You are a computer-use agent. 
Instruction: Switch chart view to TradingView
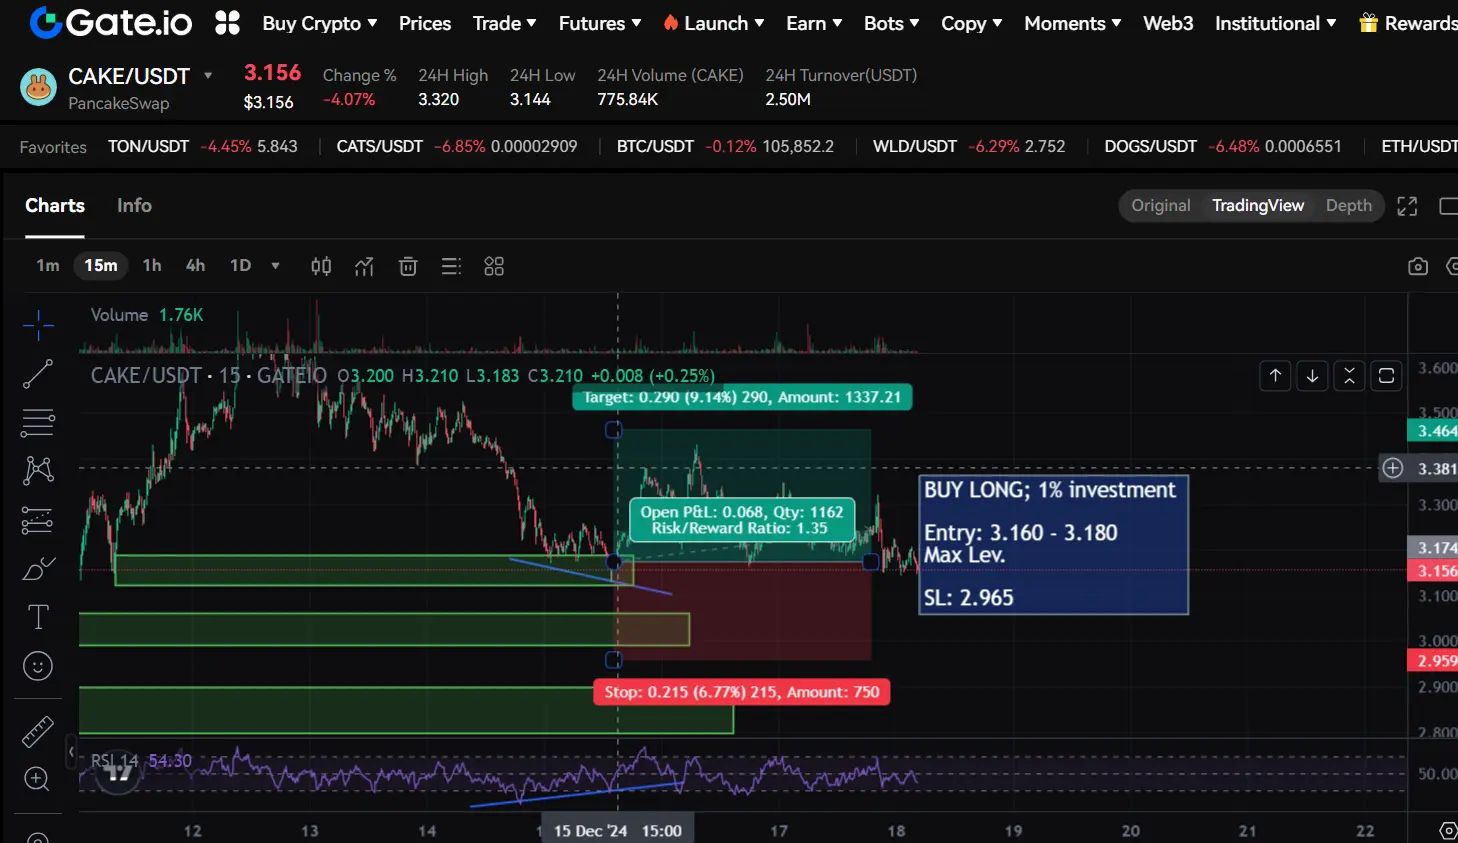tap(1258, 205)
